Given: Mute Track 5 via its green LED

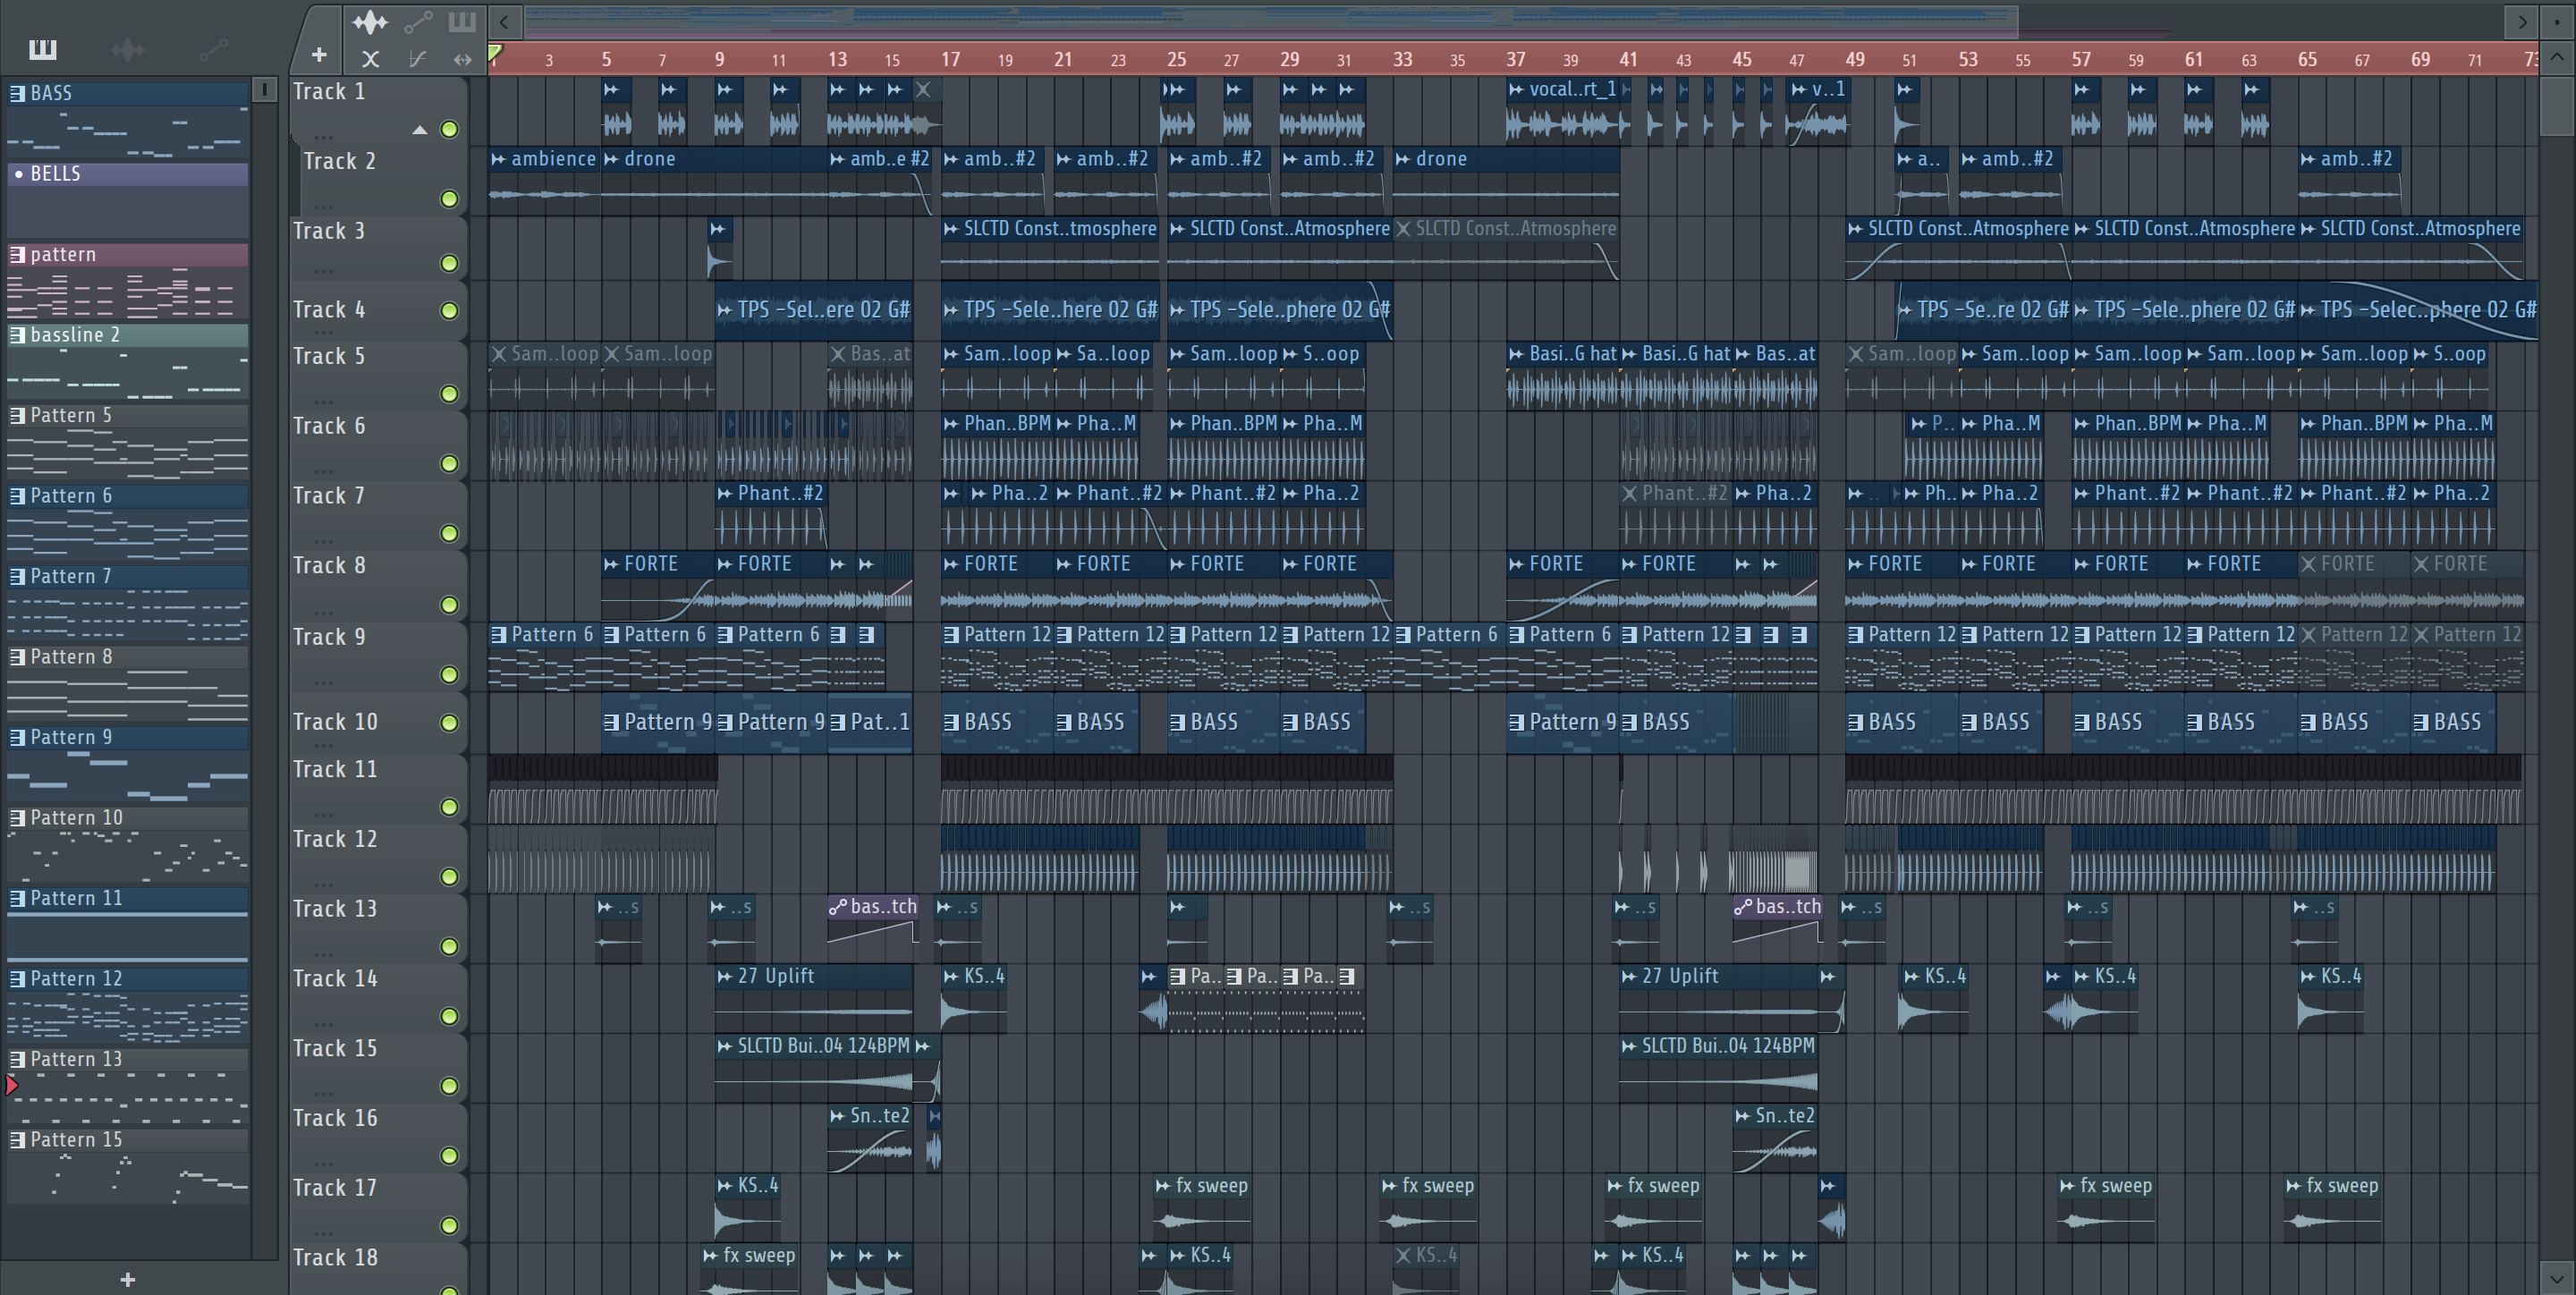Looking at the screenshot, I should (450, 394).
